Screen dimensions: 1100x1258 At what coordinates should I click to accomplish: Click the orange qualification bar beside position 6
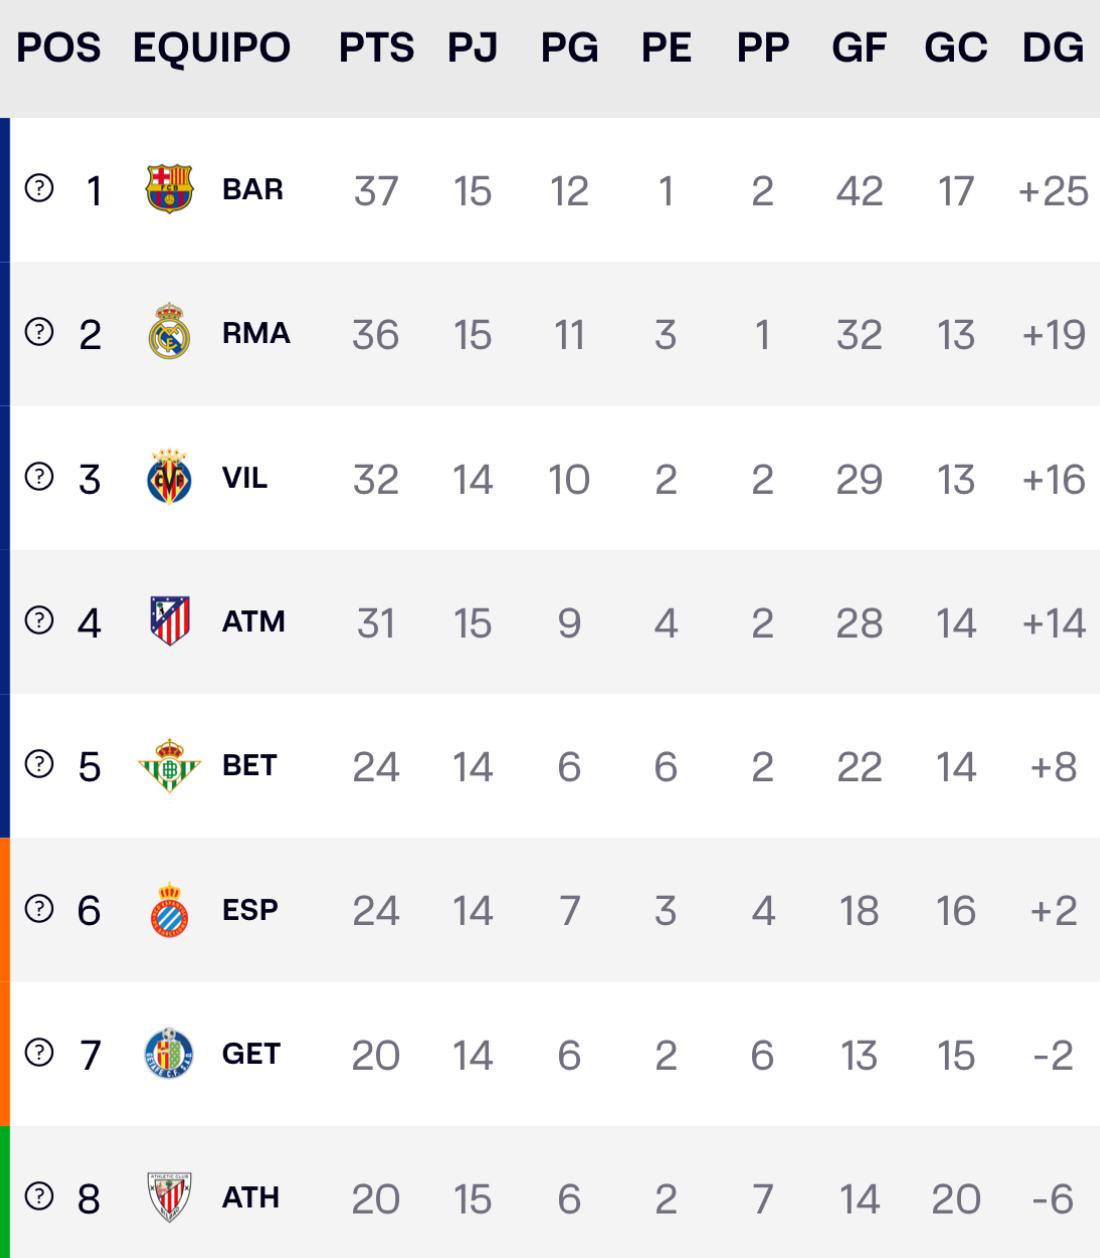click(5, 910)
